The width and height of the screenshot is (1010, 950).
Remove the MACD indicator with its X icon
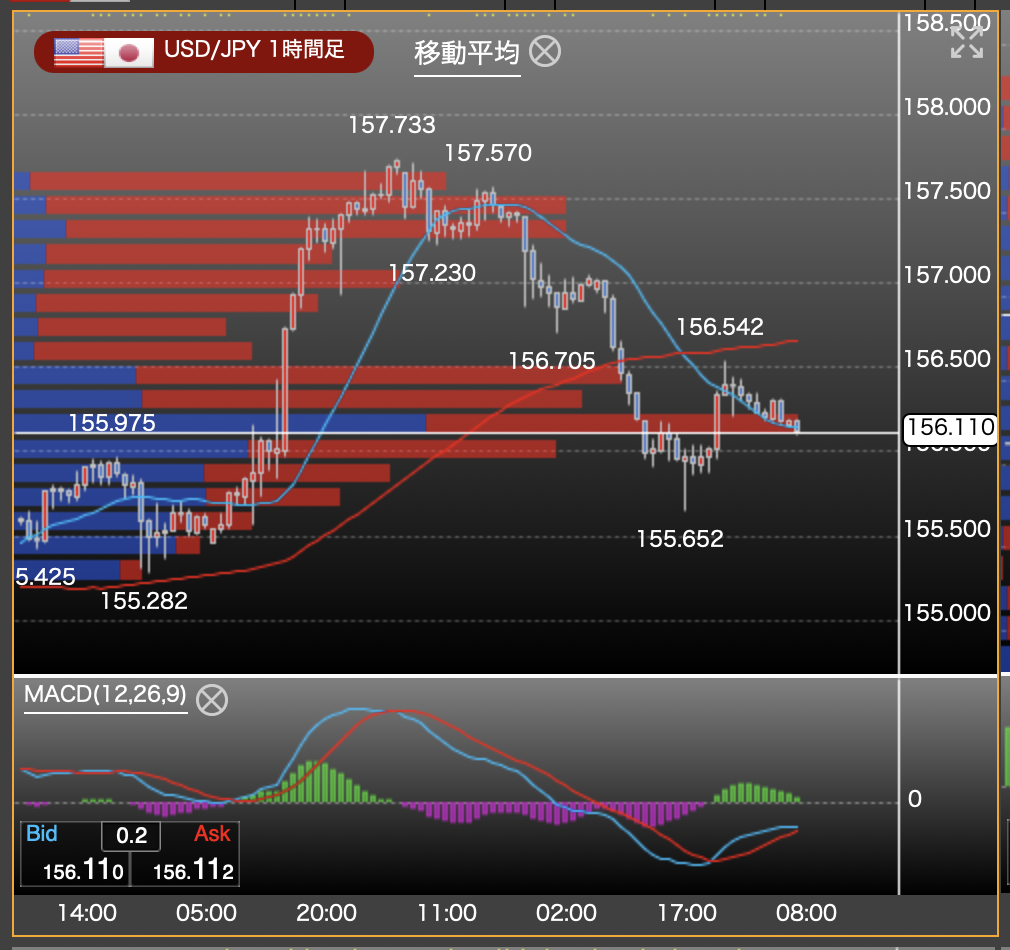point(211,700)
